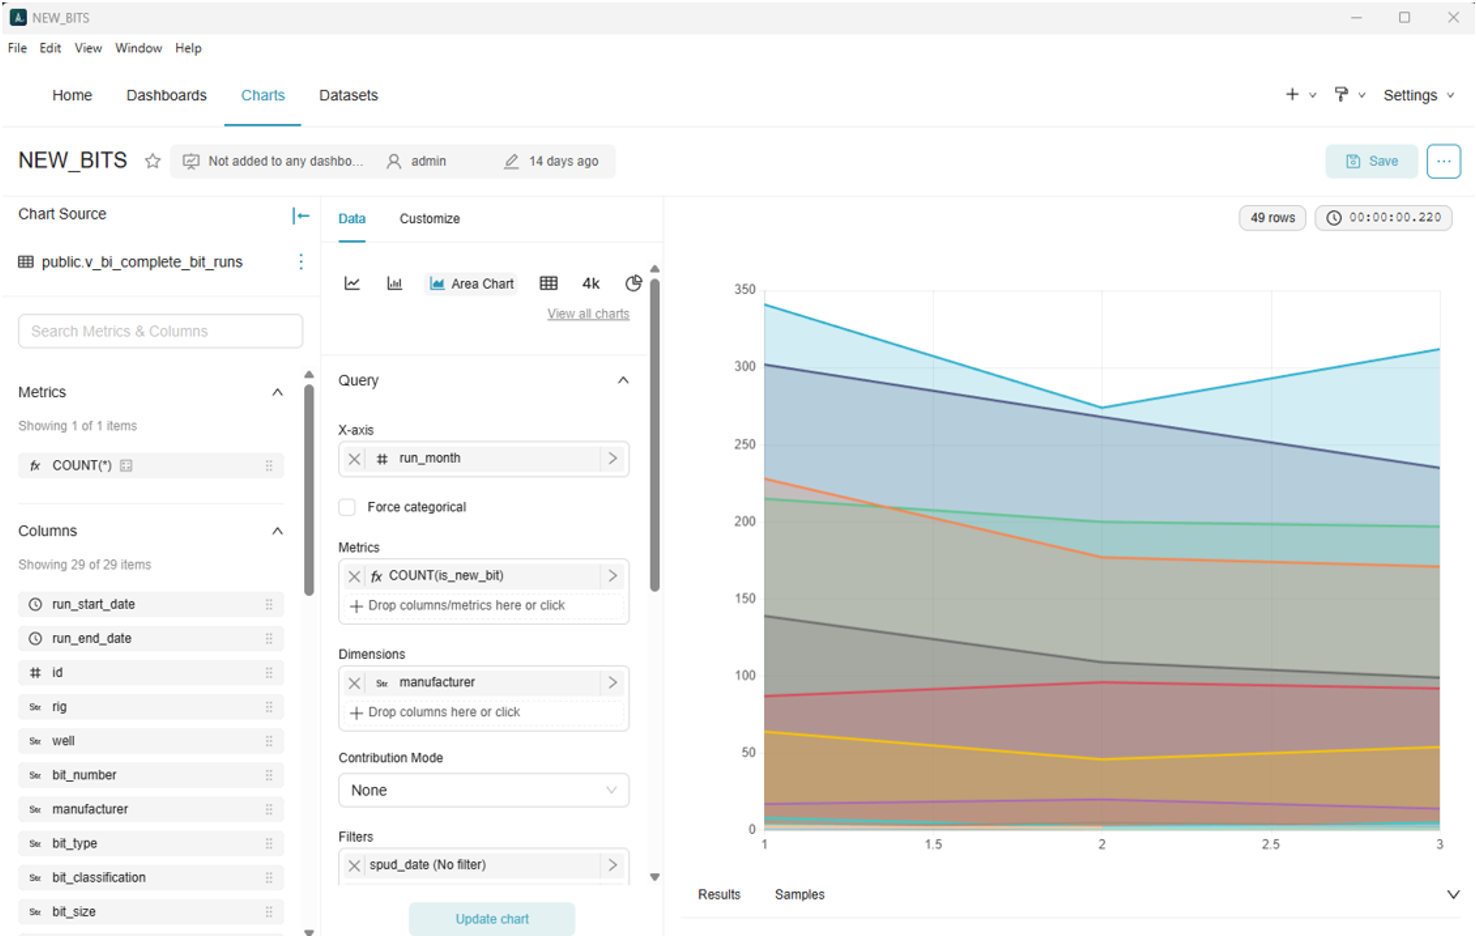Remove manufacturer dimension
This screenshot has height=936, width=1476.
pyautogui.click(x=354, y=683)
